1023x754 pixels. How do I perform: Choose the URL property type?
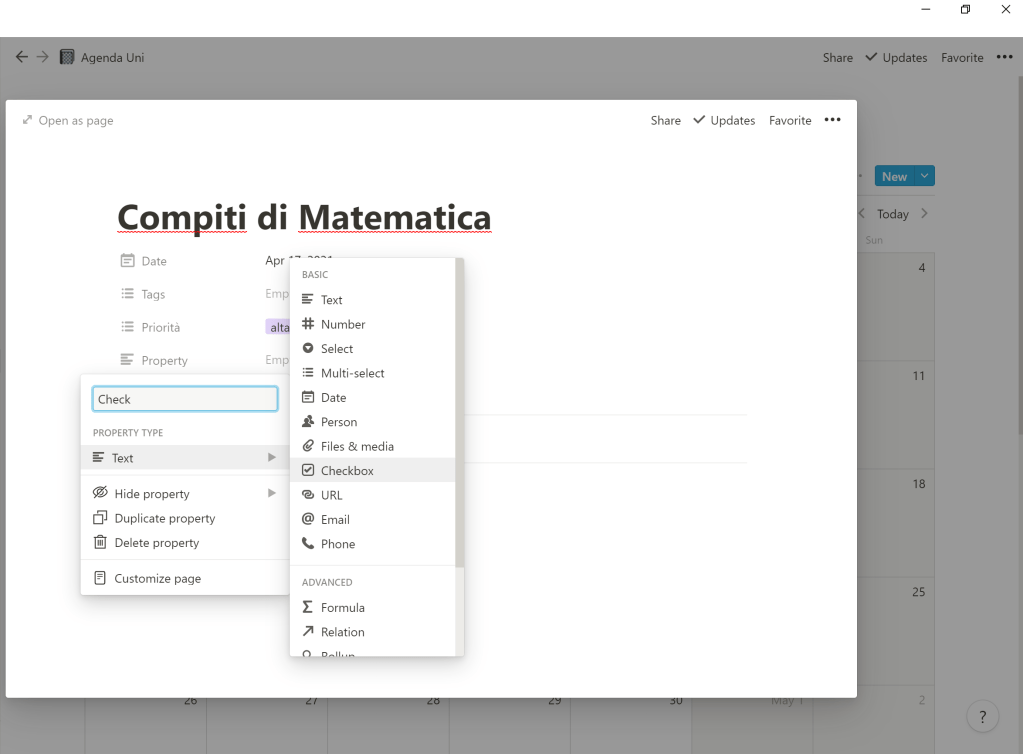click(331, 495)
